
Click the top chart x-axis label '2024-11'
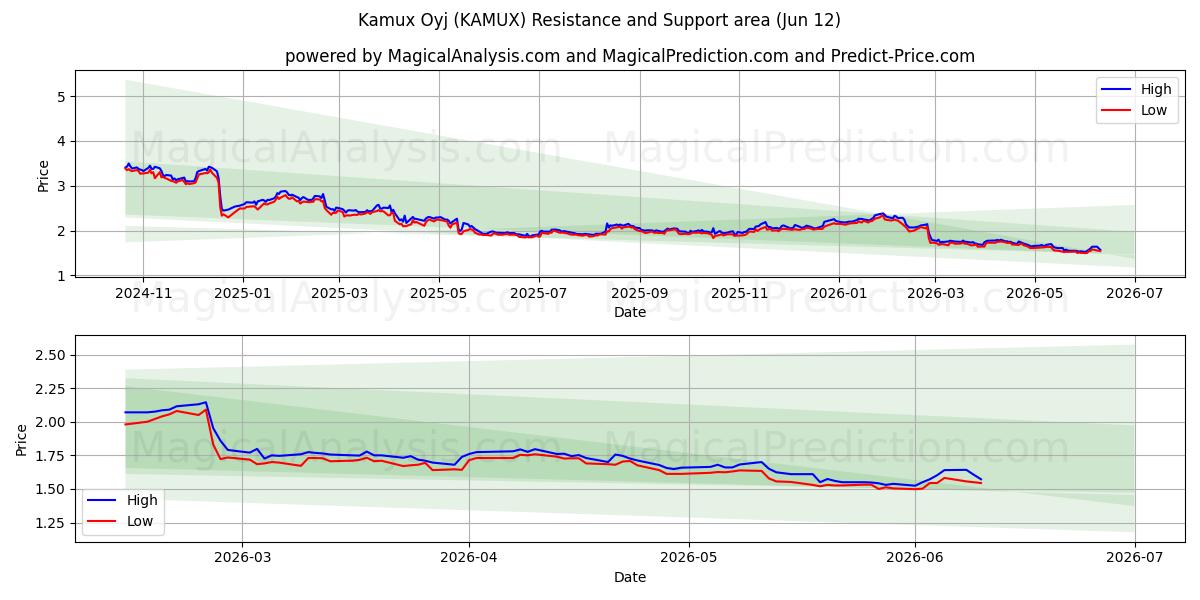click(143, 293)
